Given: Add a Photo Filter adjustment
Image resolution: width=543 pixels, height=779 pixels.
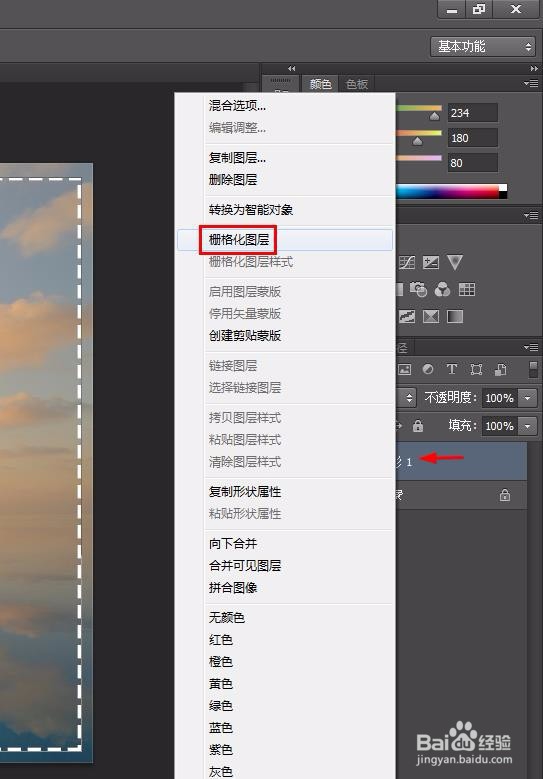Looking at the screenshot, I should tap(418, 289).
